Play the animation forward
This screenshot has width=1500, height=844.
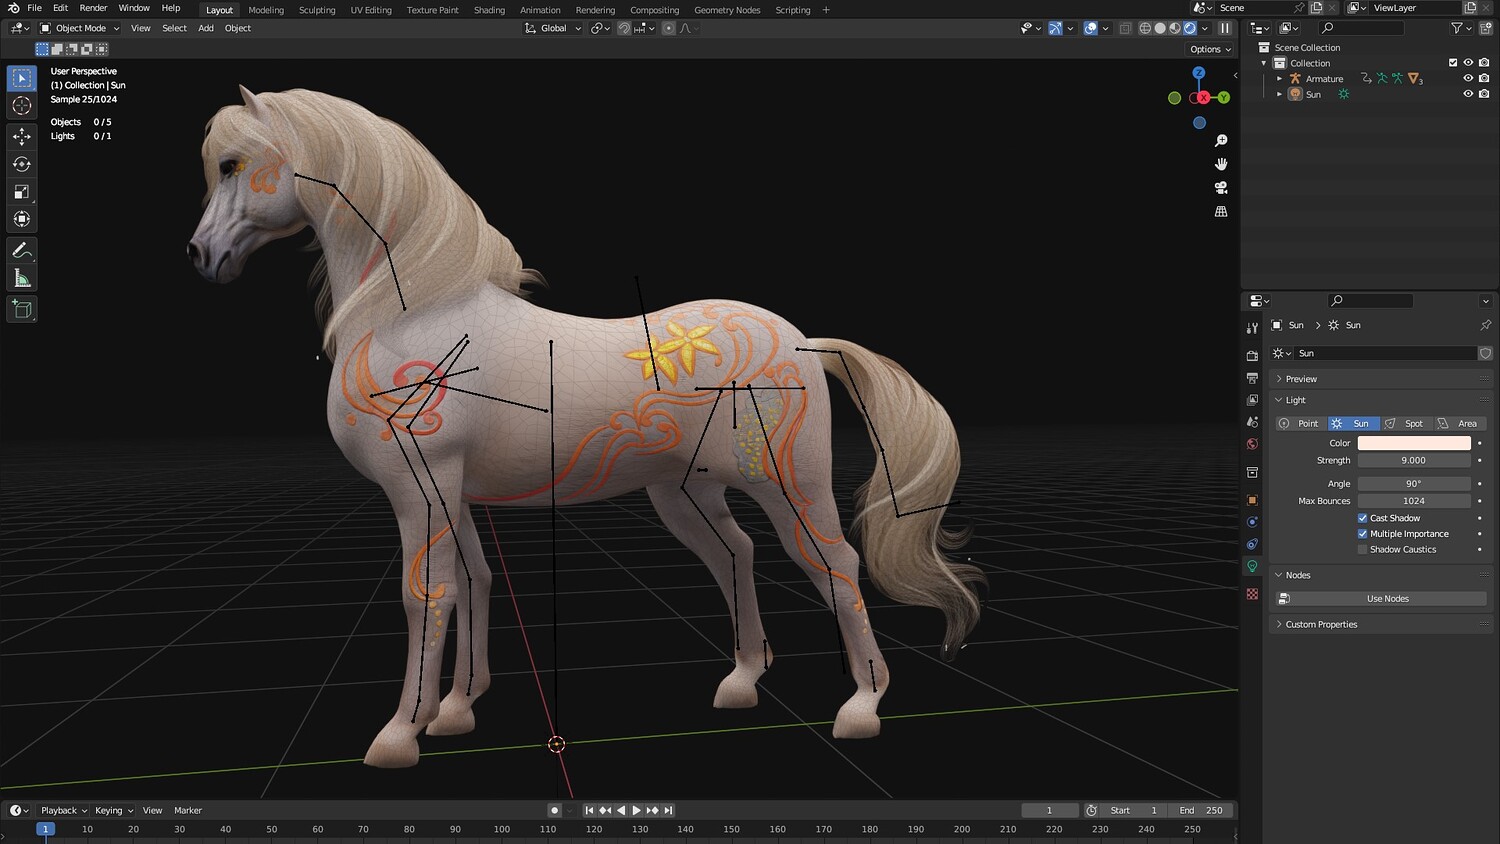[x=636, y=810]
